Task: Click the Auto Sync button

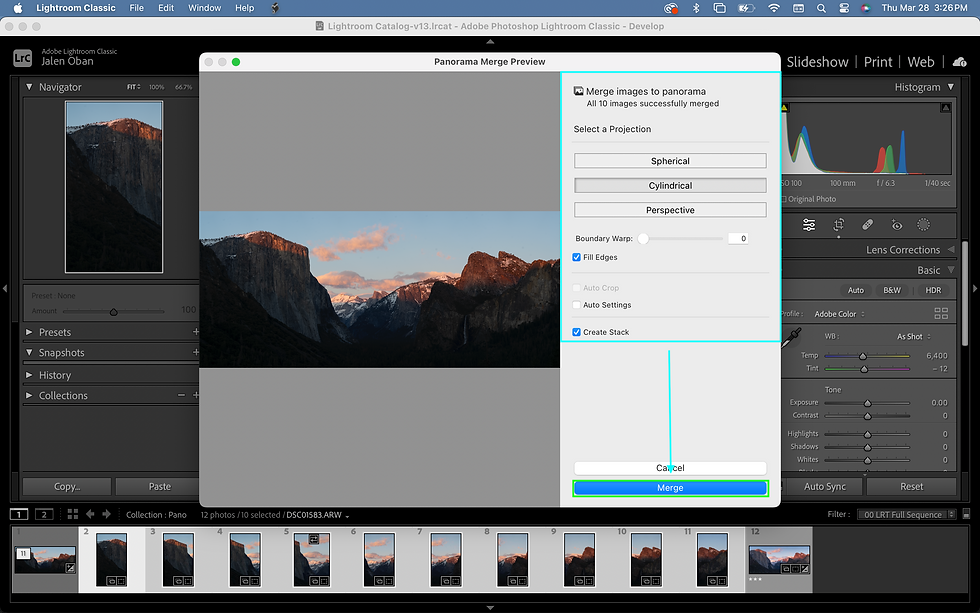Action: [x=824, y=486]
